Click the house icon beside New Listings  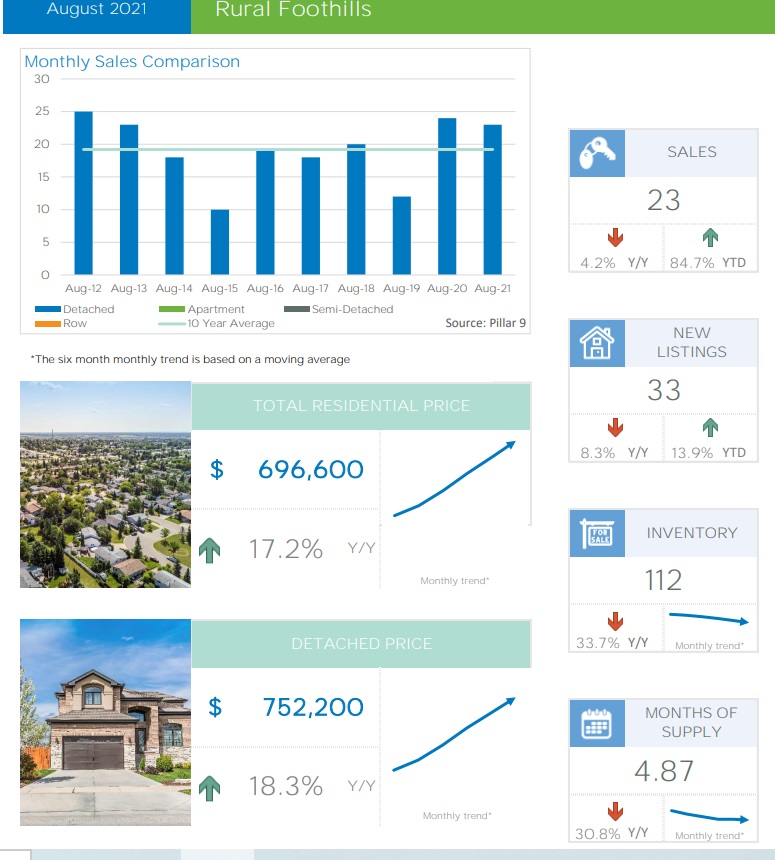point(596,343)
